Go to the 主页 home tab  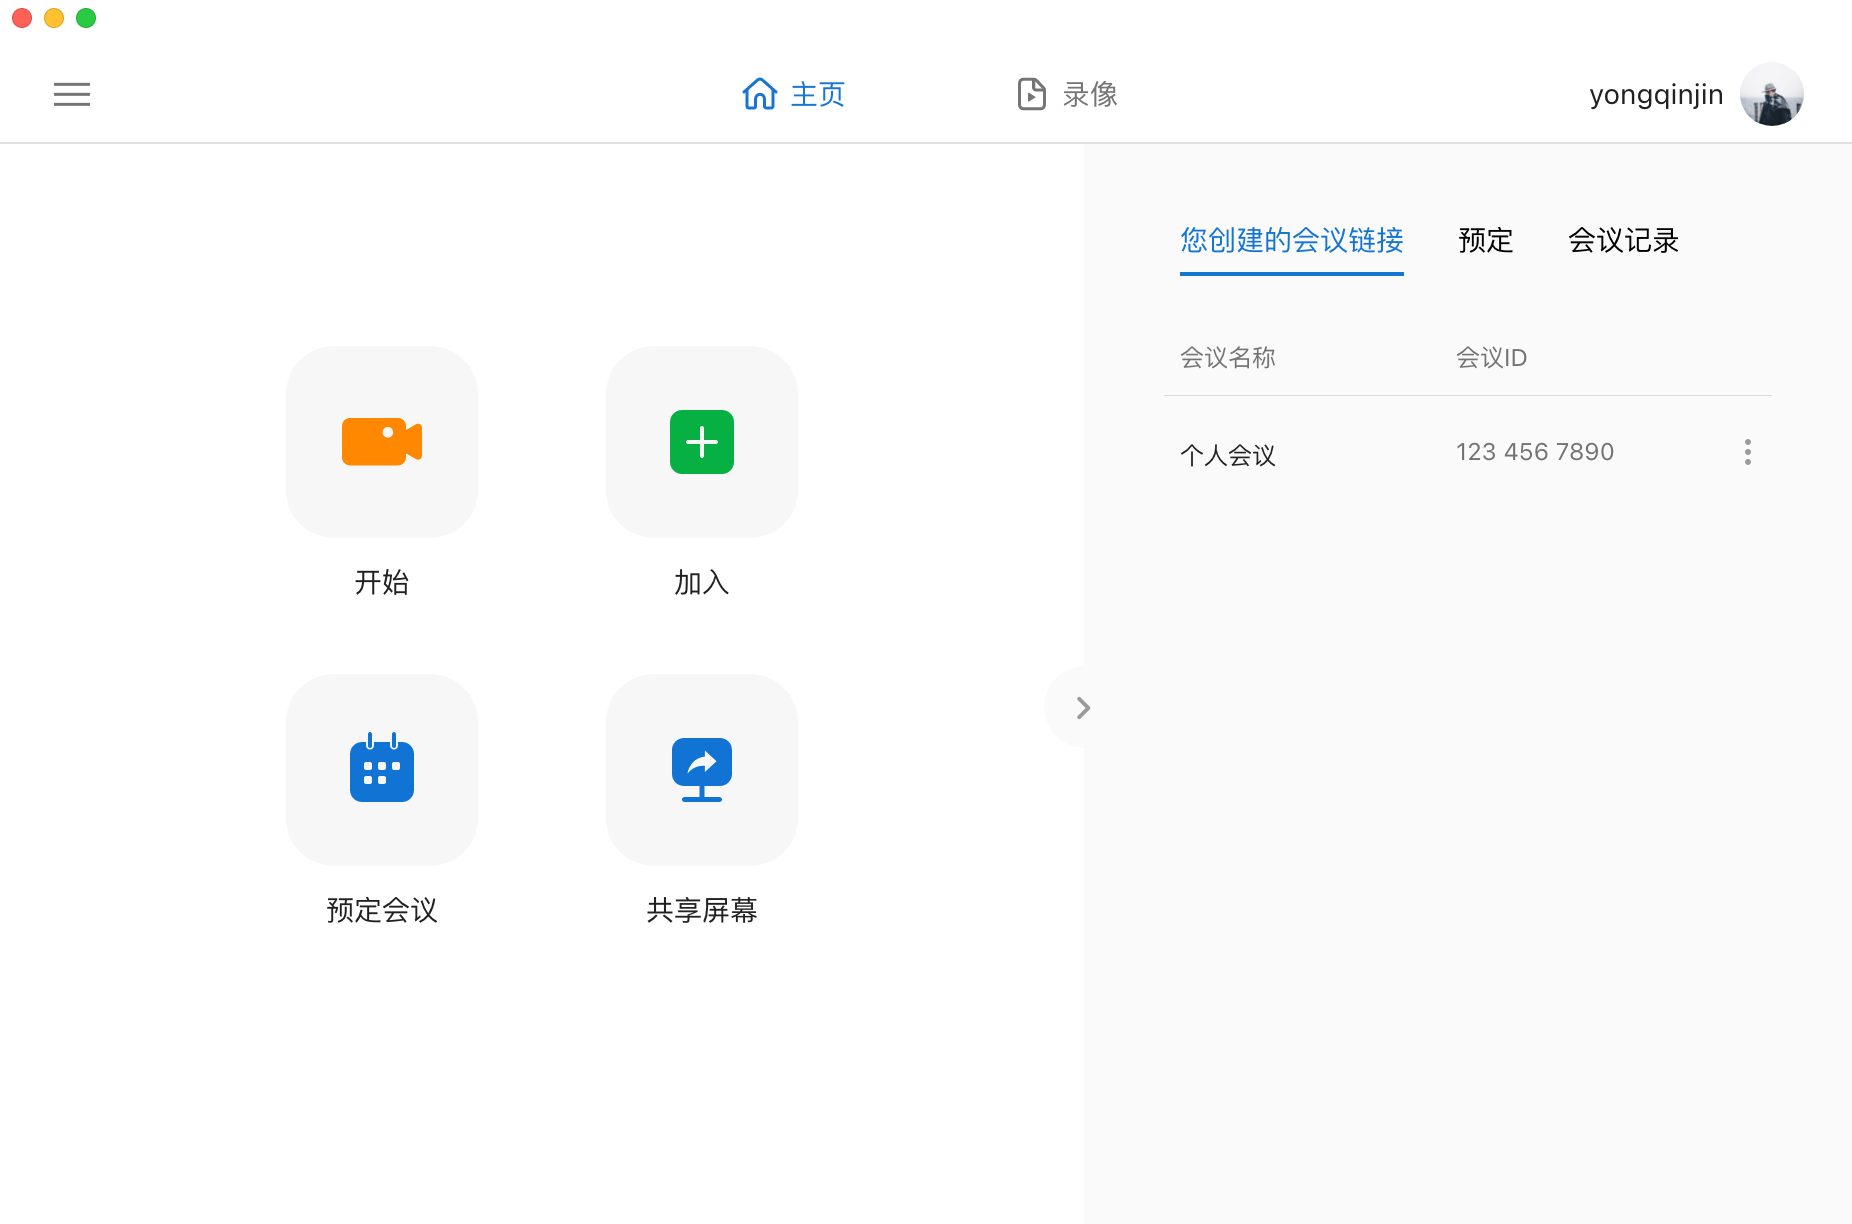tap(794, 94)
